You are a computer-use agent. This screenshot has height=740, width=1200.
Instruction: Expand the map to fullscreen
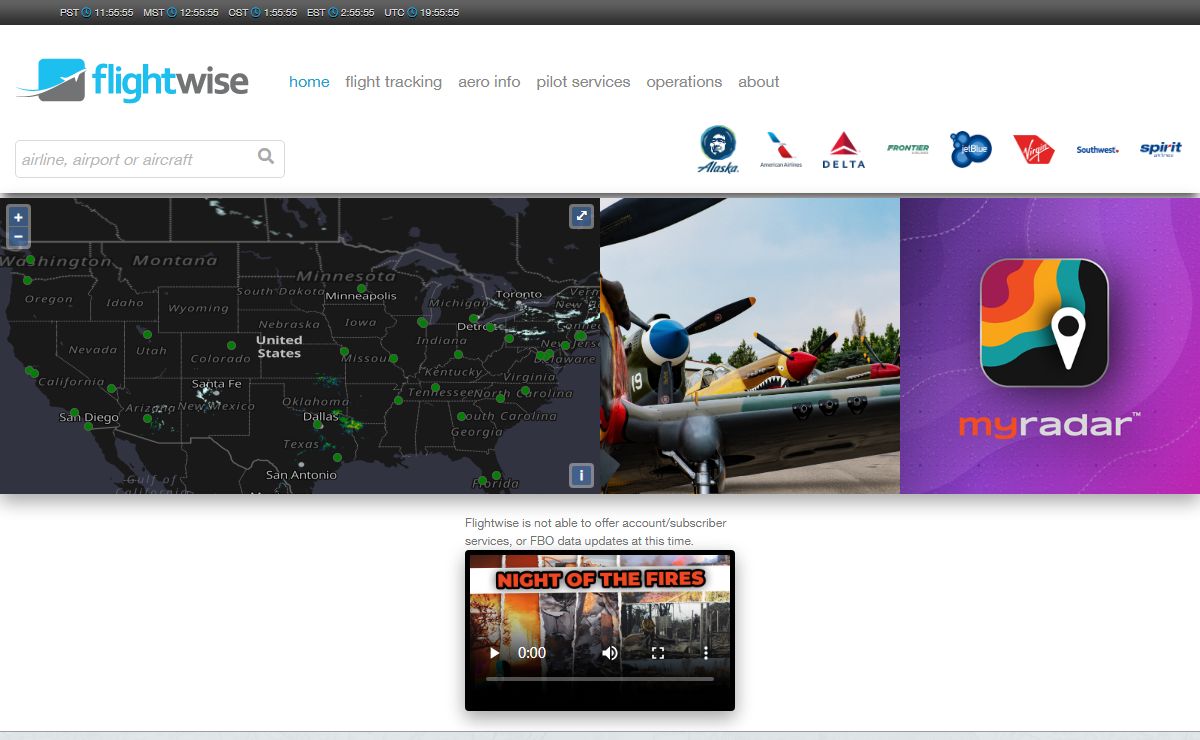point(582,216)
